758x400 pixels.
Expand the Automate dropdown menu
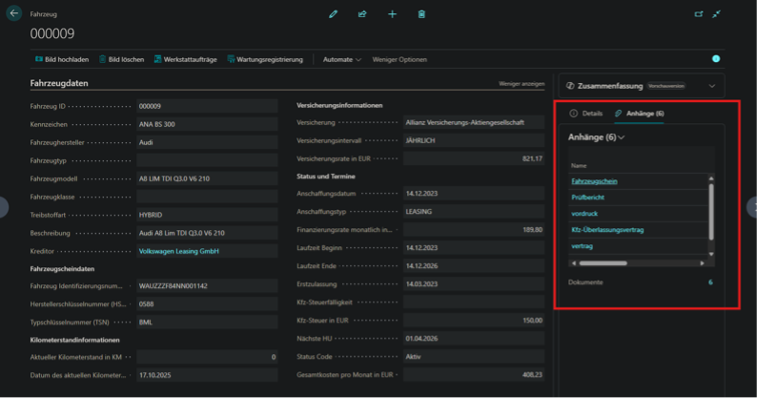coord(342,59)
